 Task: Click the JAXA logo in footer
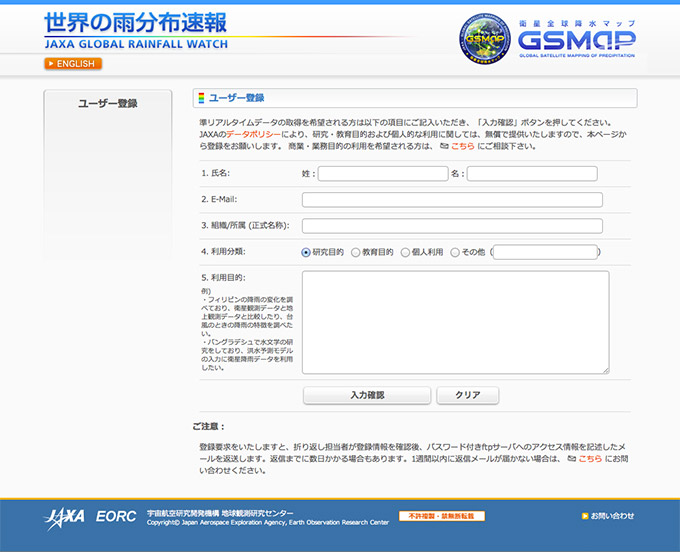click(65, 517)
